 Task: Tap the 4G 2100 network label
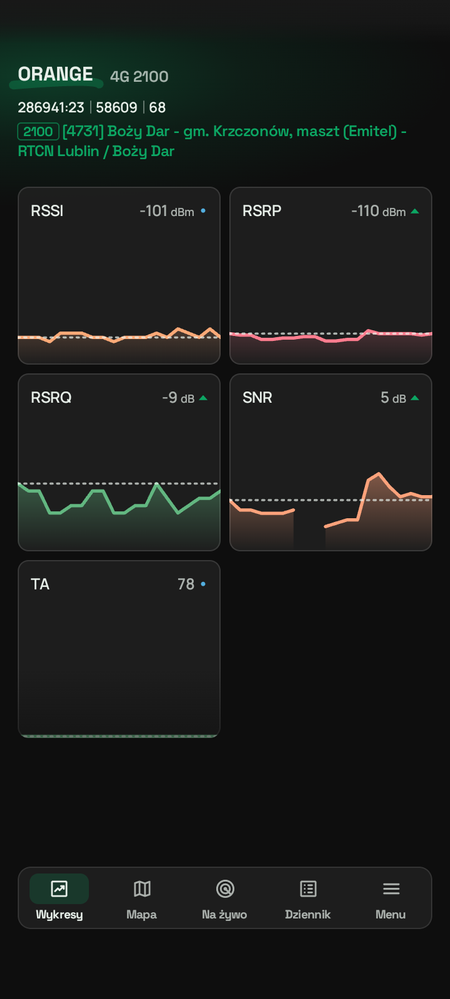139,77
